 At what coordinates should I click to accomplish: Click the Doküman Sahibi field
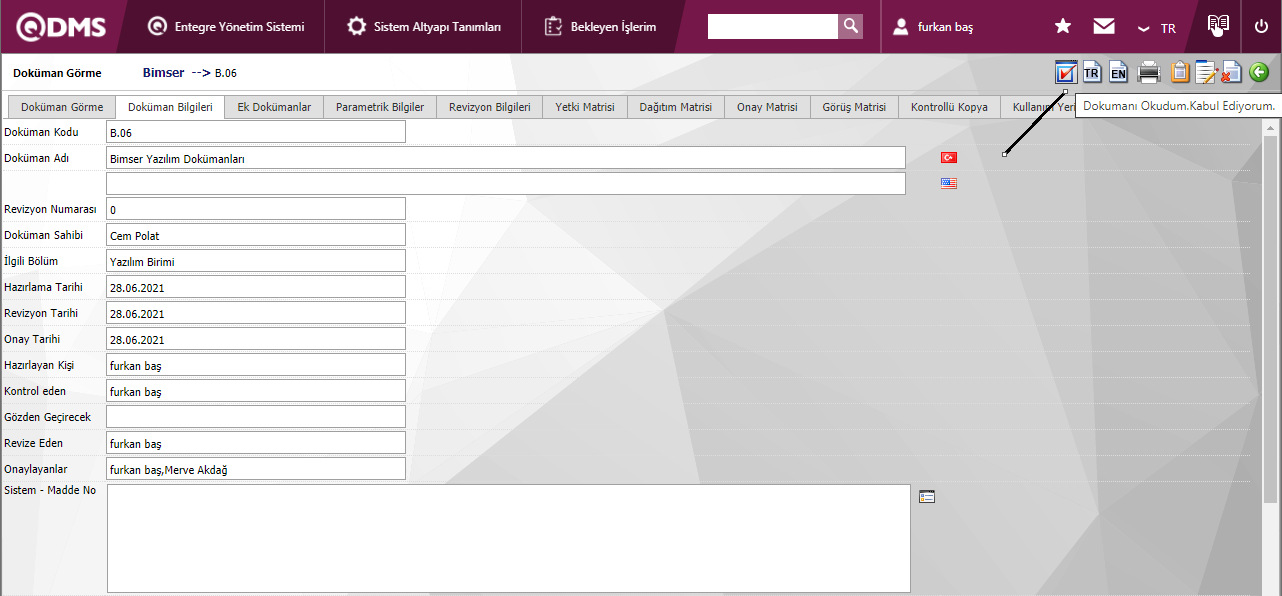[x=256, y=235]
